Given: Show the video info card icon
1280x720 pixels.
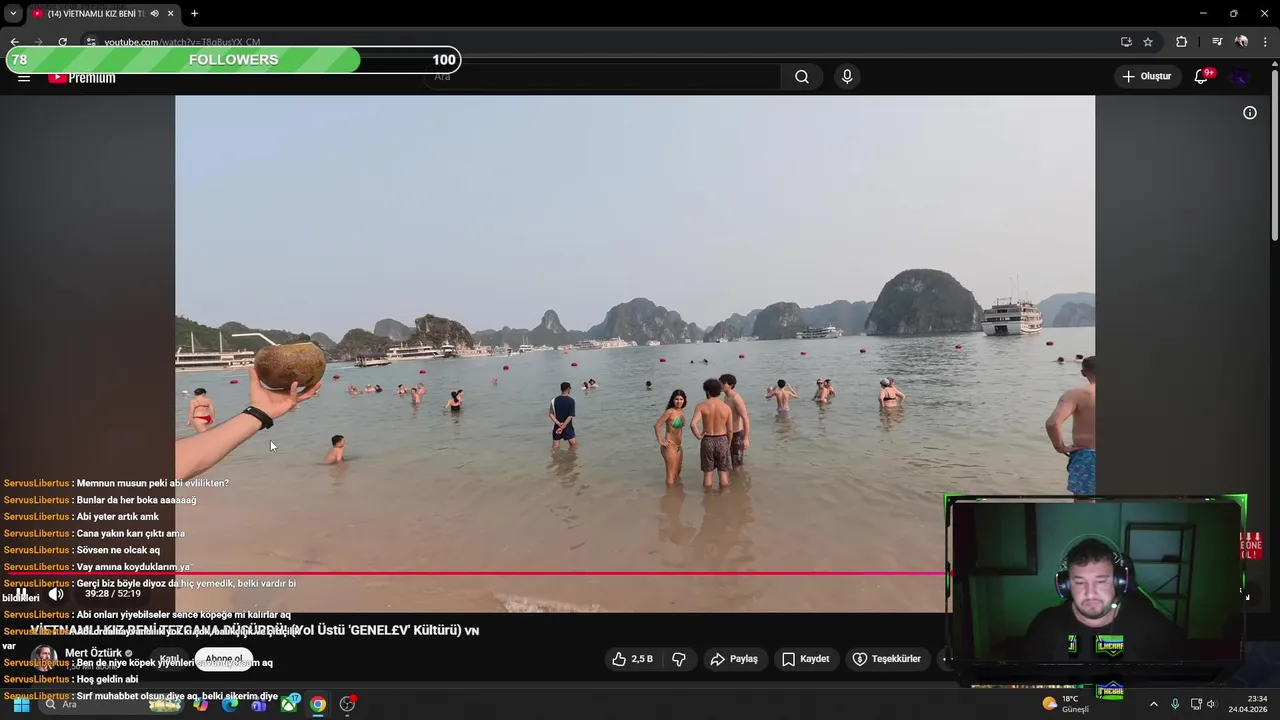Looking at the screenshot, I should pos(1250,113).
